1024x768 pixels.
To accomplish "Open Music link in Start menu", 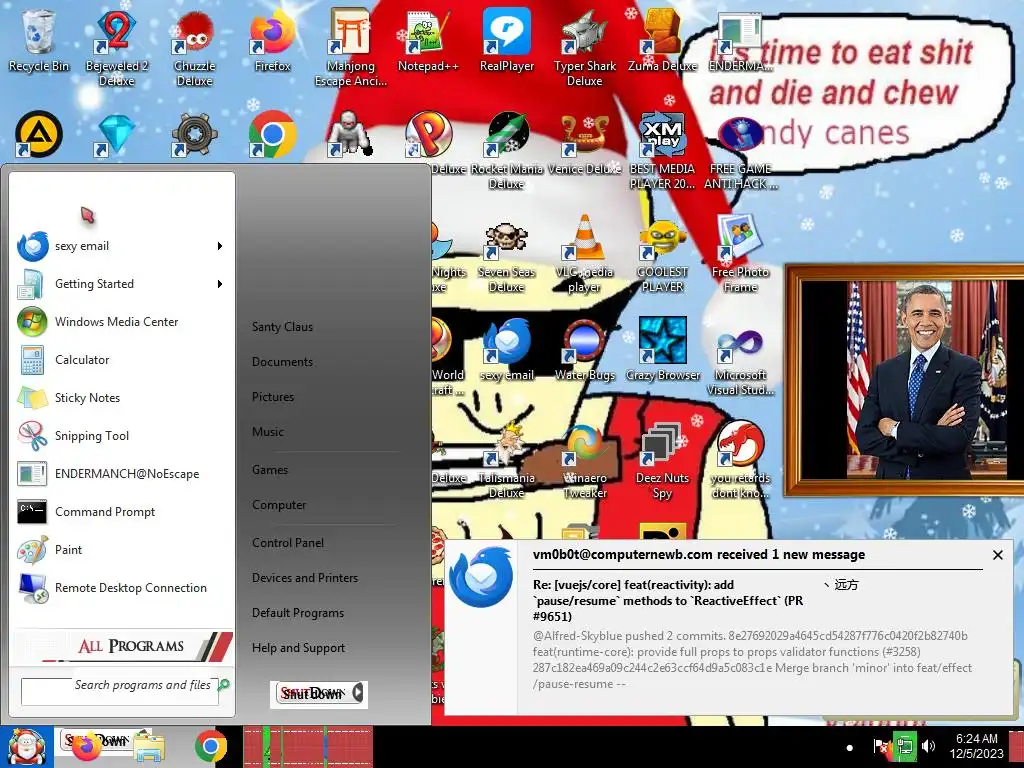I will tap(268, 432).
